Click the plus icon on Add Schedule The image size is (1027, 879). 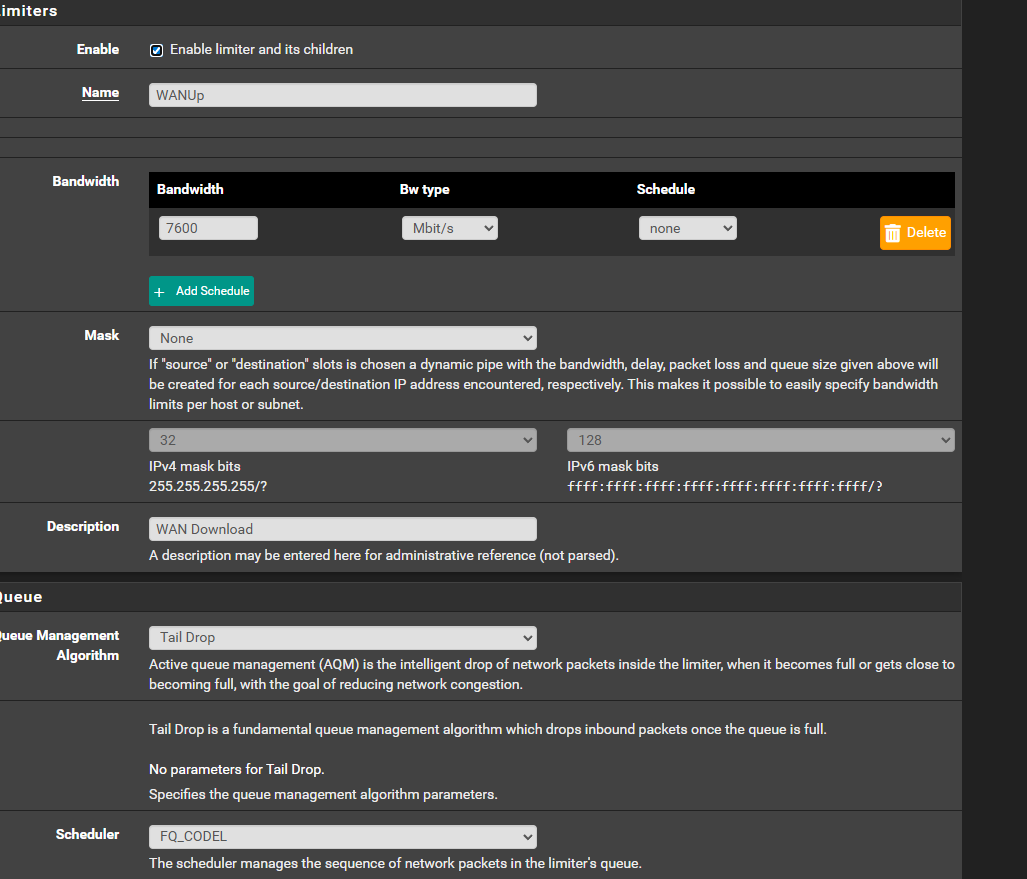[x=159, y=292]
